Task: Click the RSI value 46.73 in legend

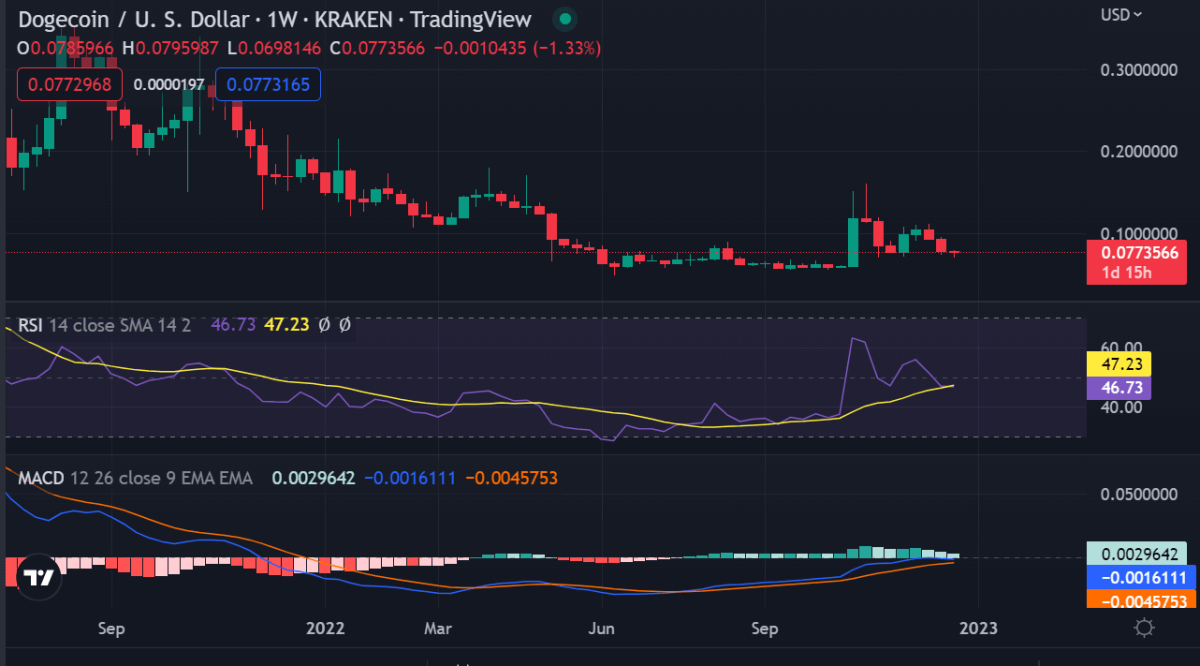Action: coord(232,324)
